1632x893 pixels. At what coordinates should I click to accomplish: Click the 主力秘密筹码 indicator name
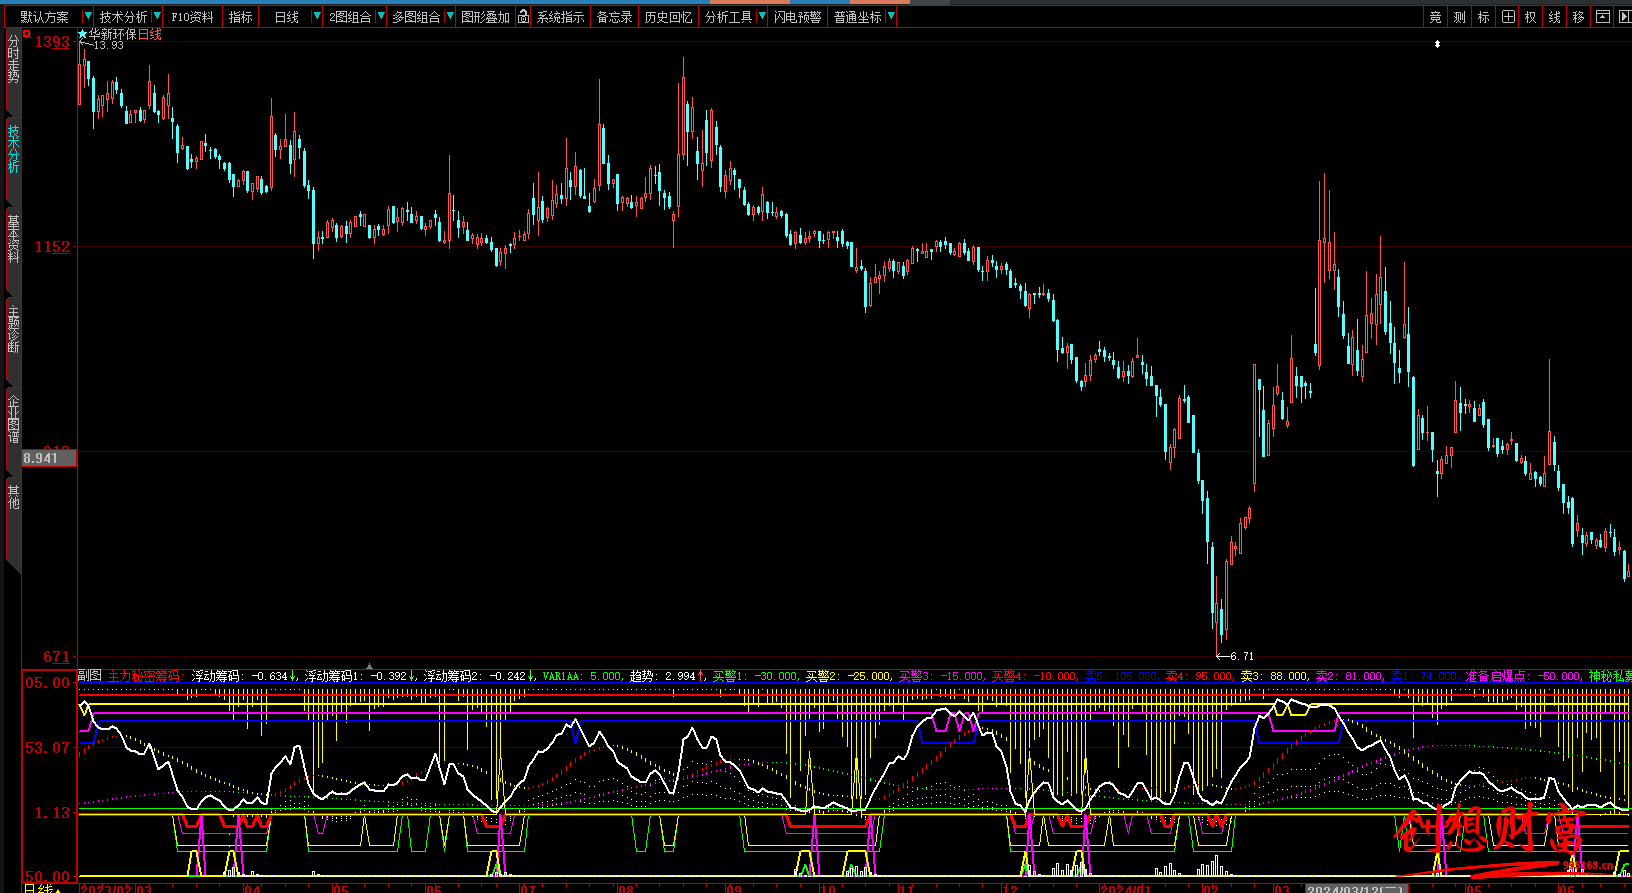pos(144,676)
